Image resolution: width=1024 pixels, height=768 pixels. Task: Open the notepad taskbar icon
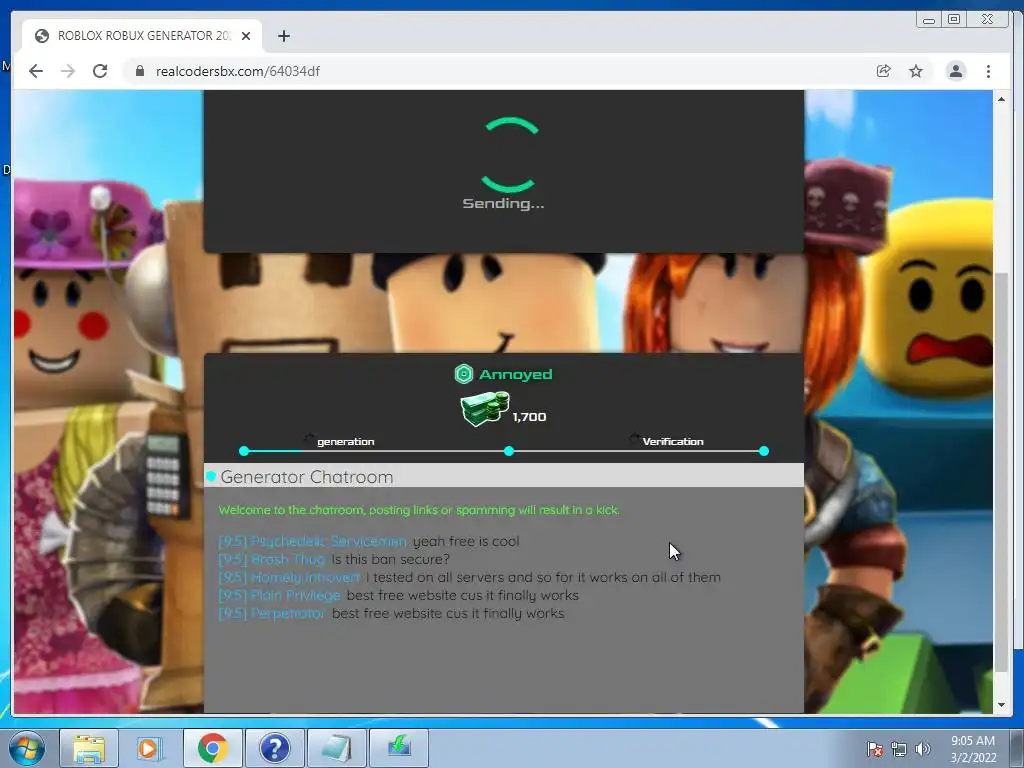tap(336, 748)
